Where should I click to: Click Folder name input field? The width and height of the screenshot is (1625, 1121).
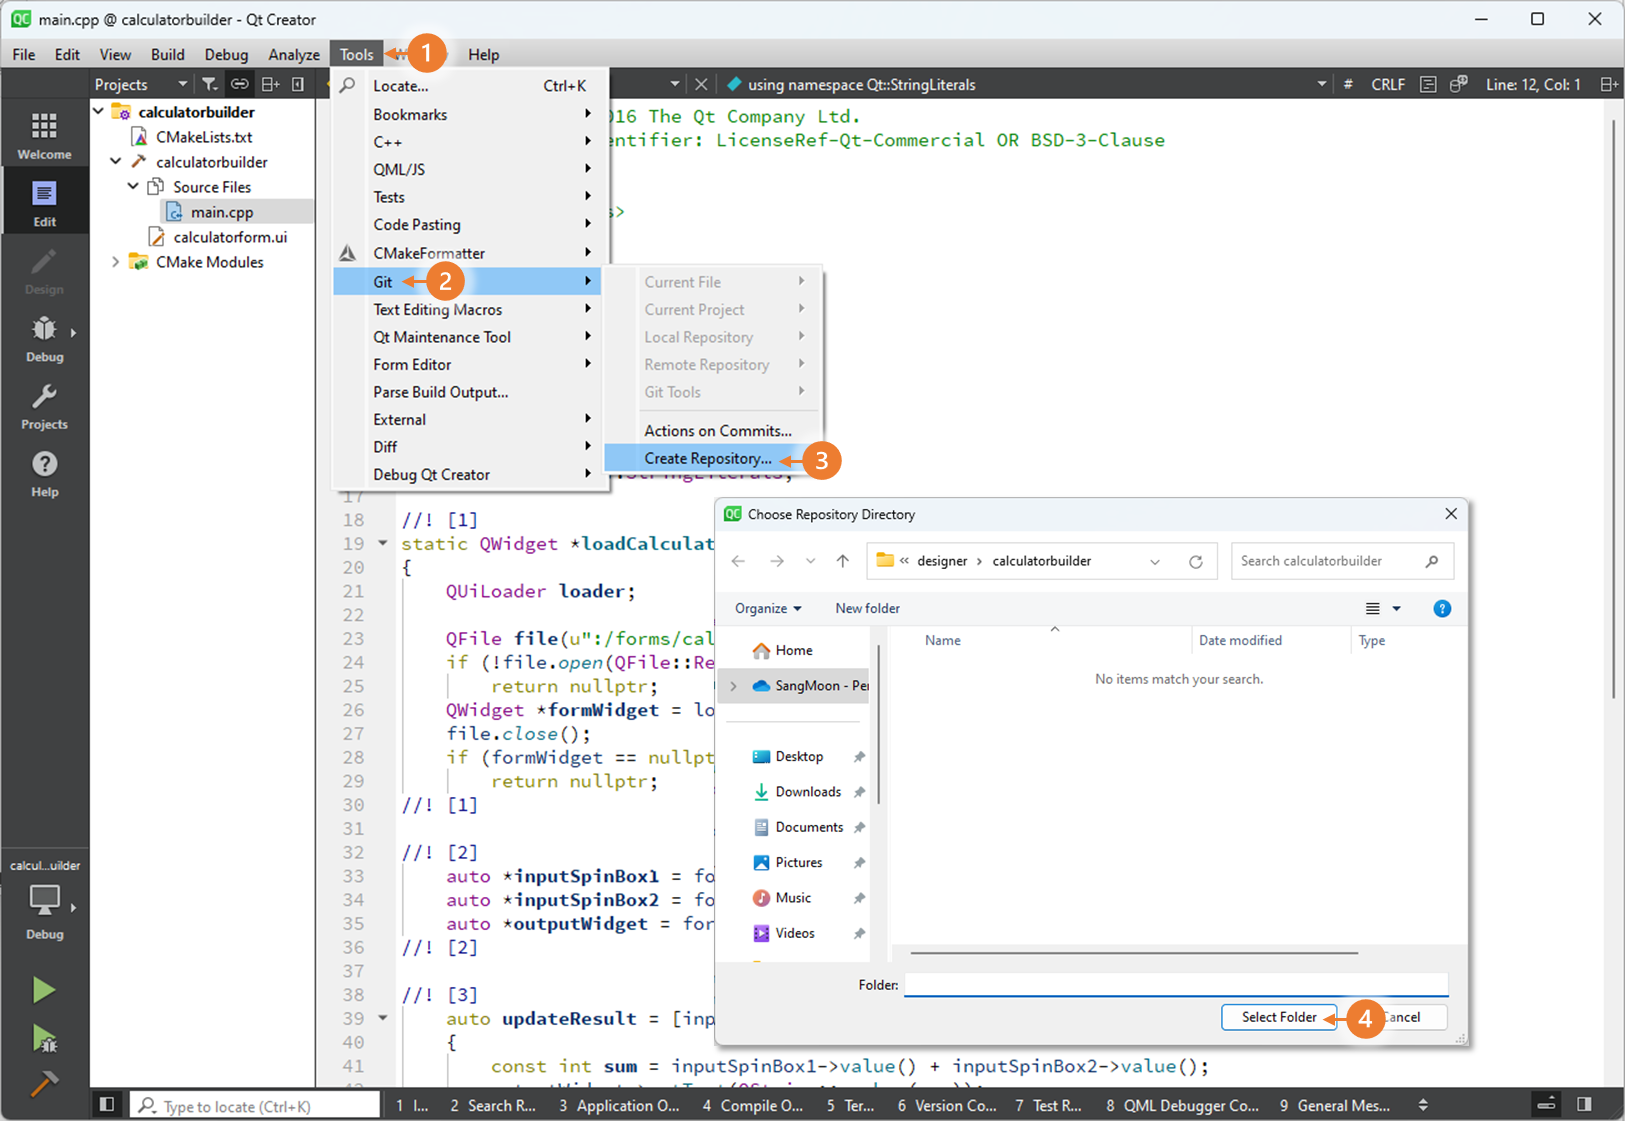[1176, 985]
